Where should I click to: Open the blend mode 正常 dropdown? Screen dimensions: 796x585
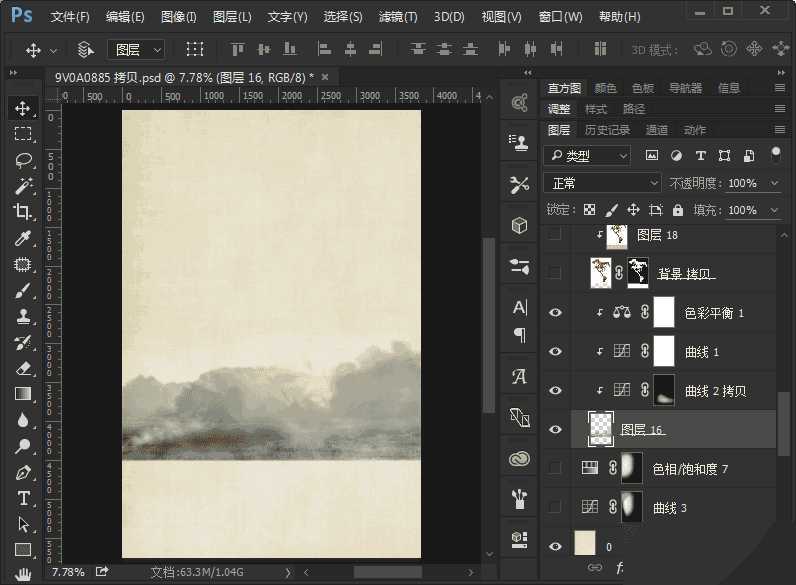pyautogui.click(x=602, y=183)
